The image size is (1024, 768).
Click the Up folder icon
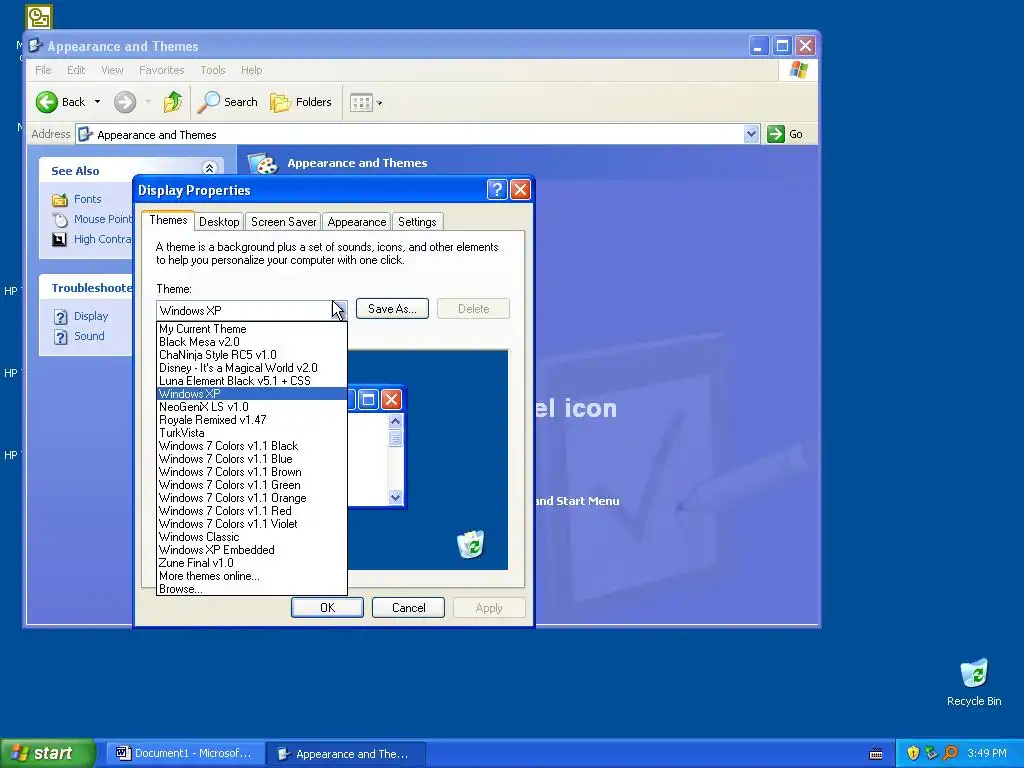coord(172,102)
